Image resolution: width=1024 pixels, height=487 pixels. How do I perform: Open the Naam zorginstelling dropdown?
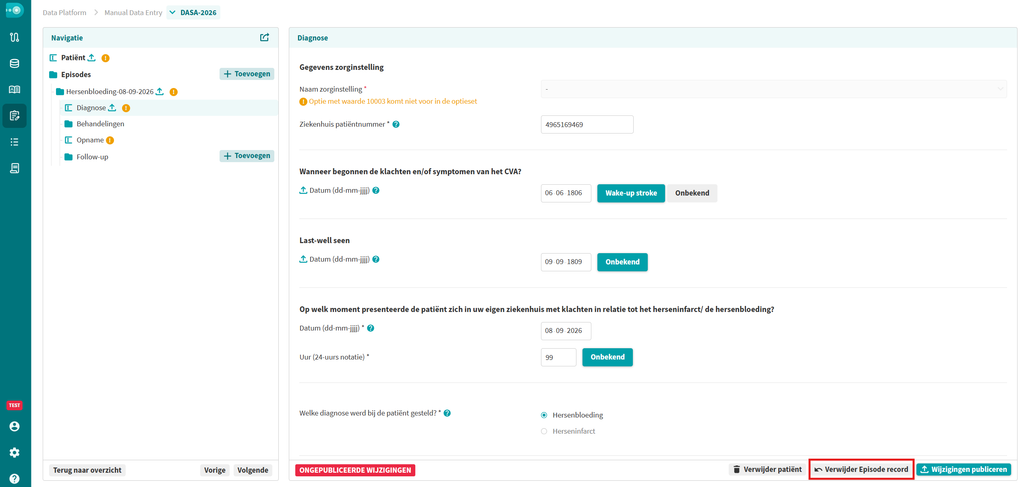pos(774,89)
